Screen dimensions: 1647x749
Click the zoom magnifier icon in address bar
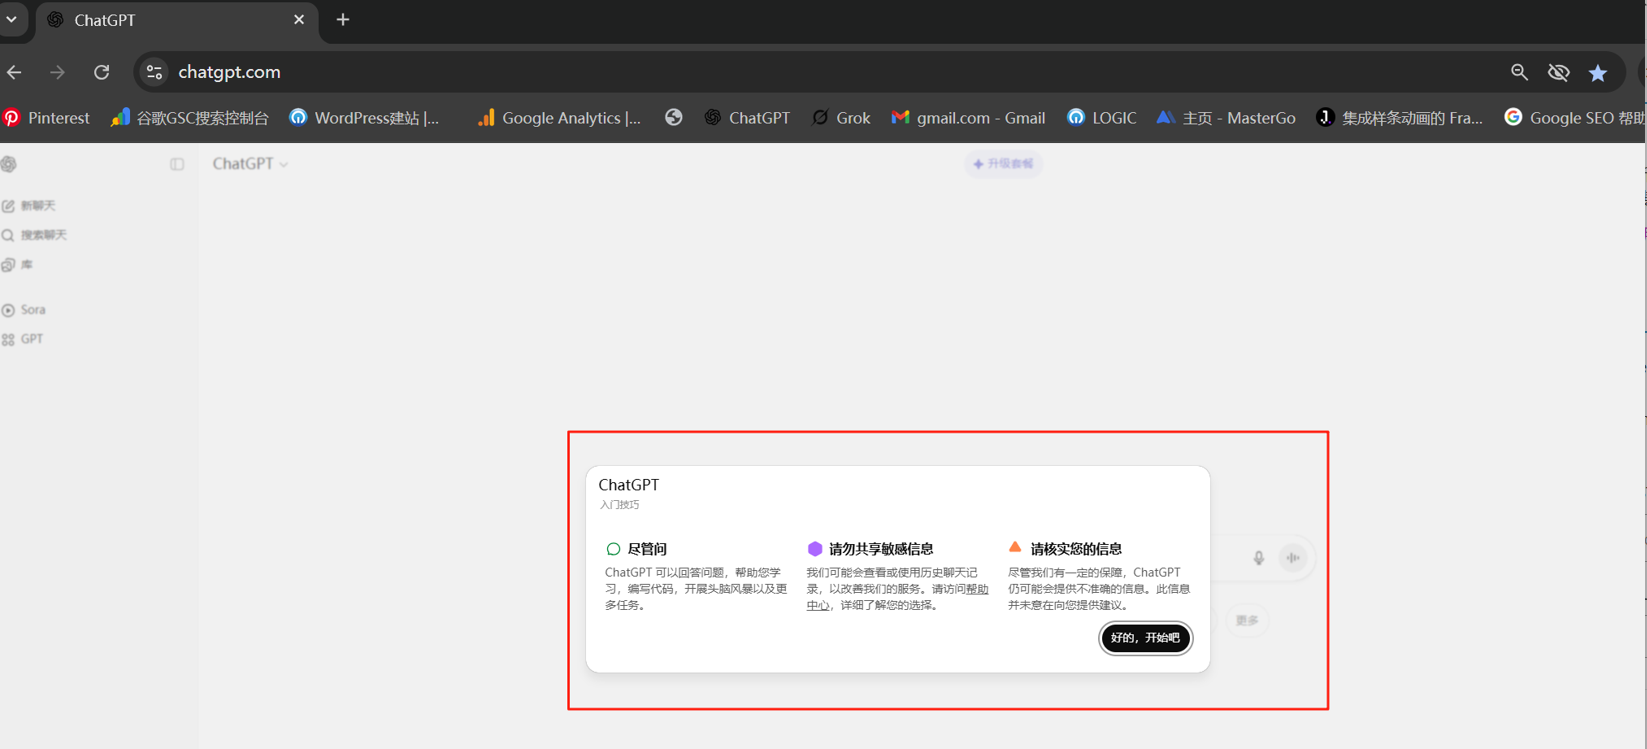coord(1519,72)
